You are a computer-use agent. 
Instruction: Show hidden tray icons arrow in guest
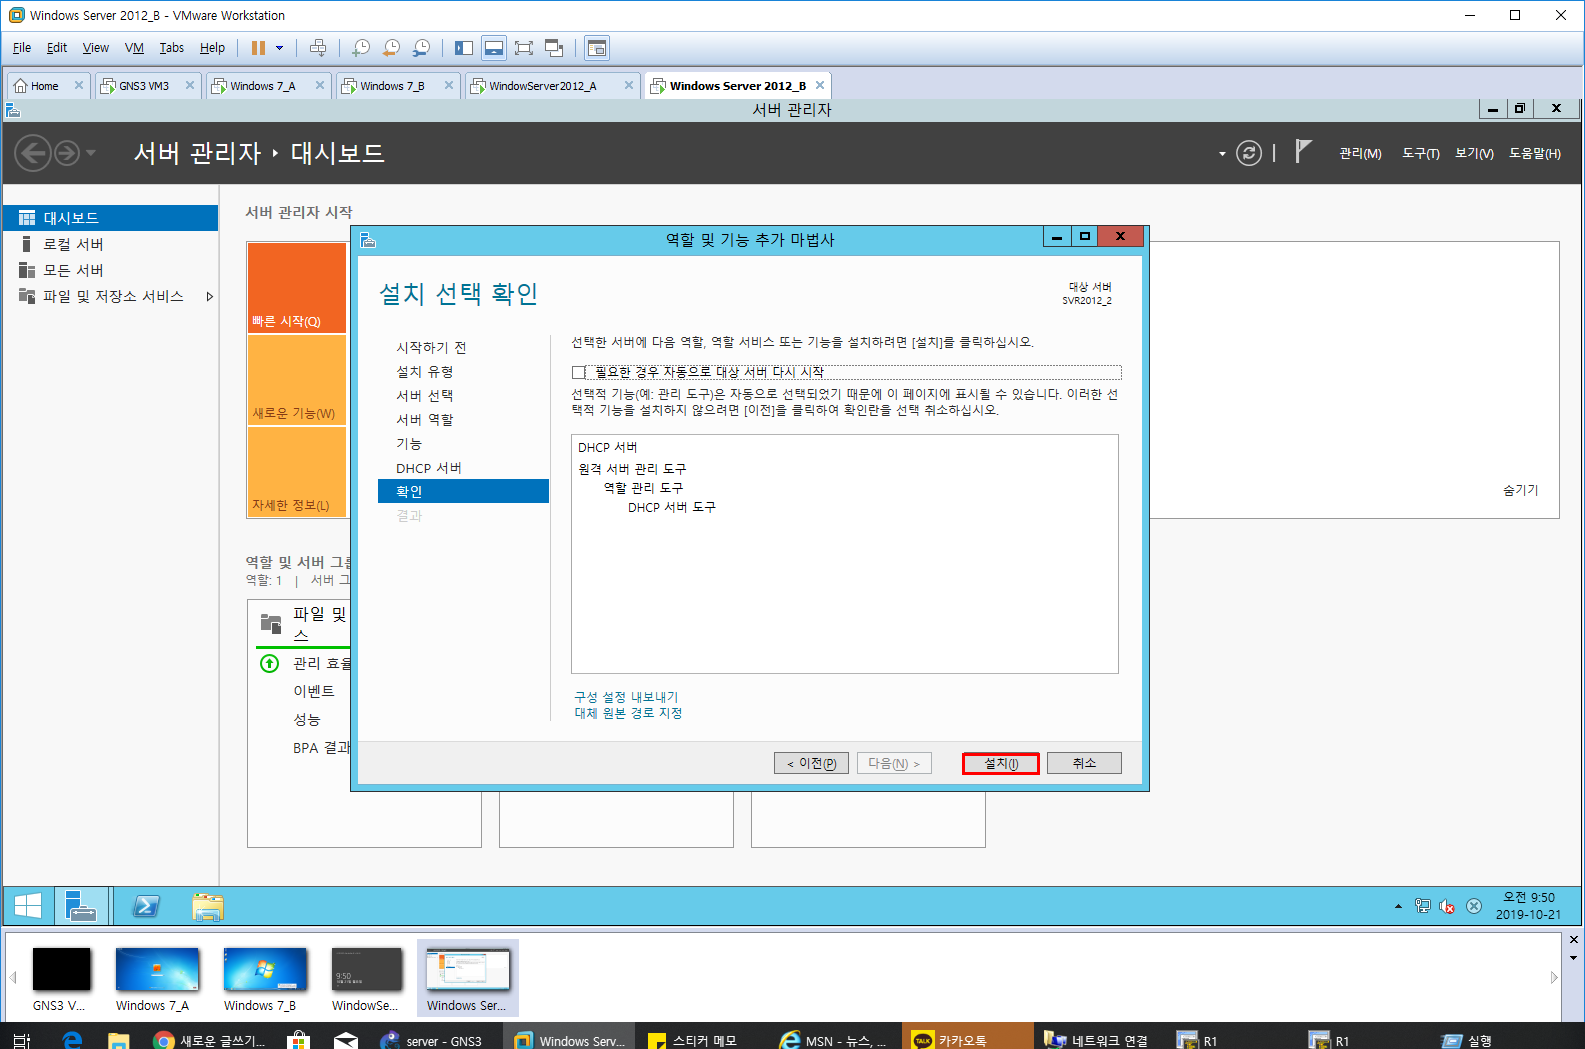[1398, 906]
